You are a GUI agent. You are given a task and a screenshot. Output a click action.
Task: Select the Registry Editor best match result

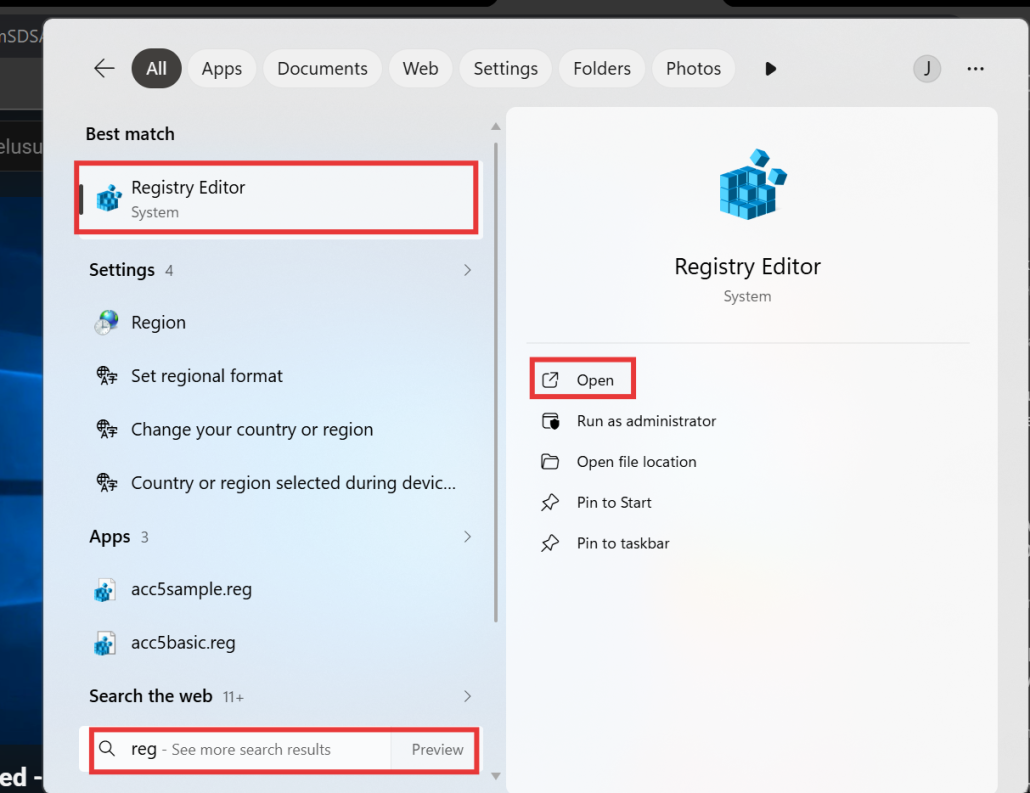coord(277,198)
